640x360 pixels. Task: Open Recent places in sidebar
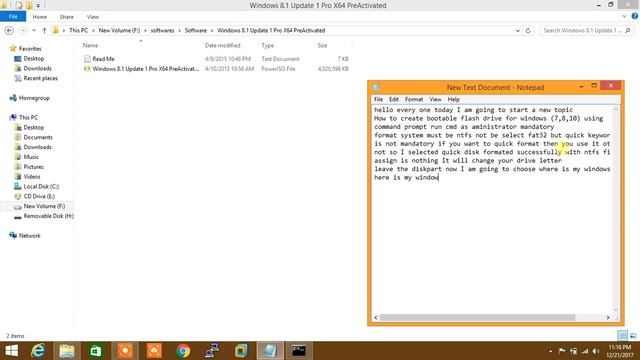(x=40, y=78)
